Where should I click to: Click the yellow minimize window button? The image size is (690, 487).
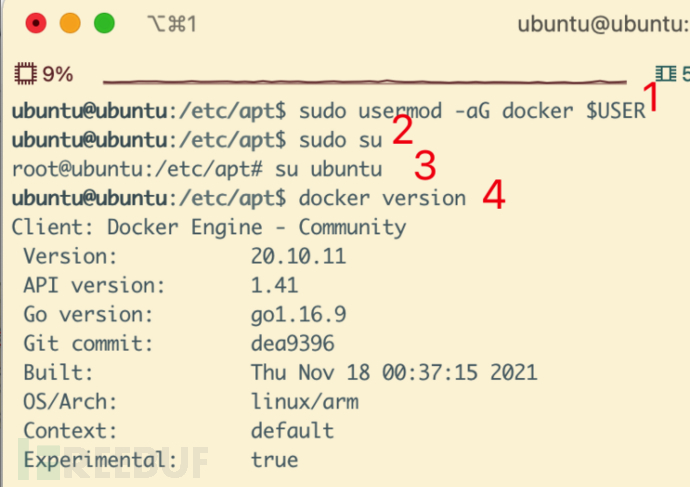pos(70,23)
